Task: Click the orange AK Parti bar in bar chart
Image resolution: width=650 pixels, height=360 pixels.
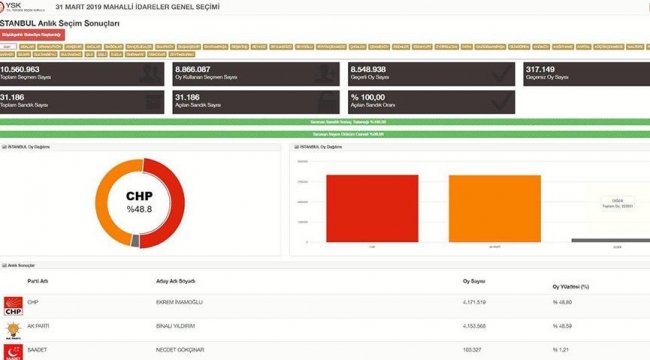Action: 495,209
